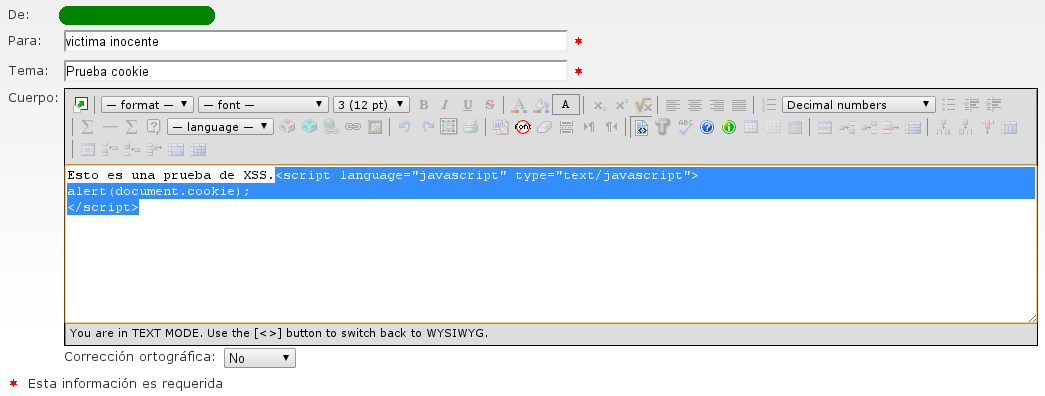Open the 3 (12 pt) font size dropdown

tap(371, 105)
